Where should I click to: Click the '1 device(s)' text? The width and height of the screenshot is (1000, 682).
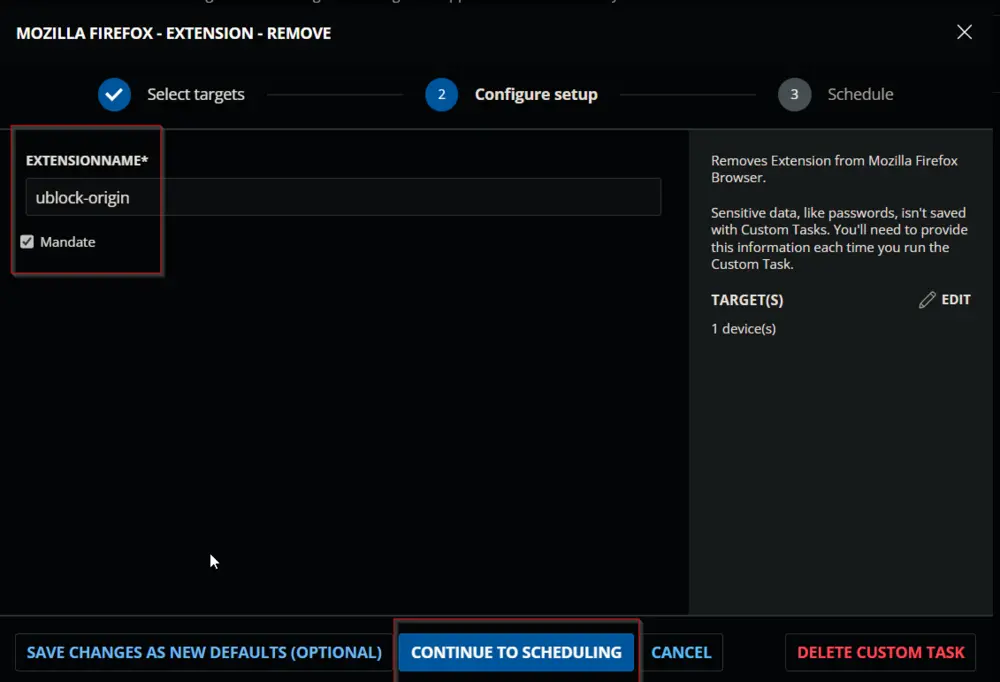(743, 329)
